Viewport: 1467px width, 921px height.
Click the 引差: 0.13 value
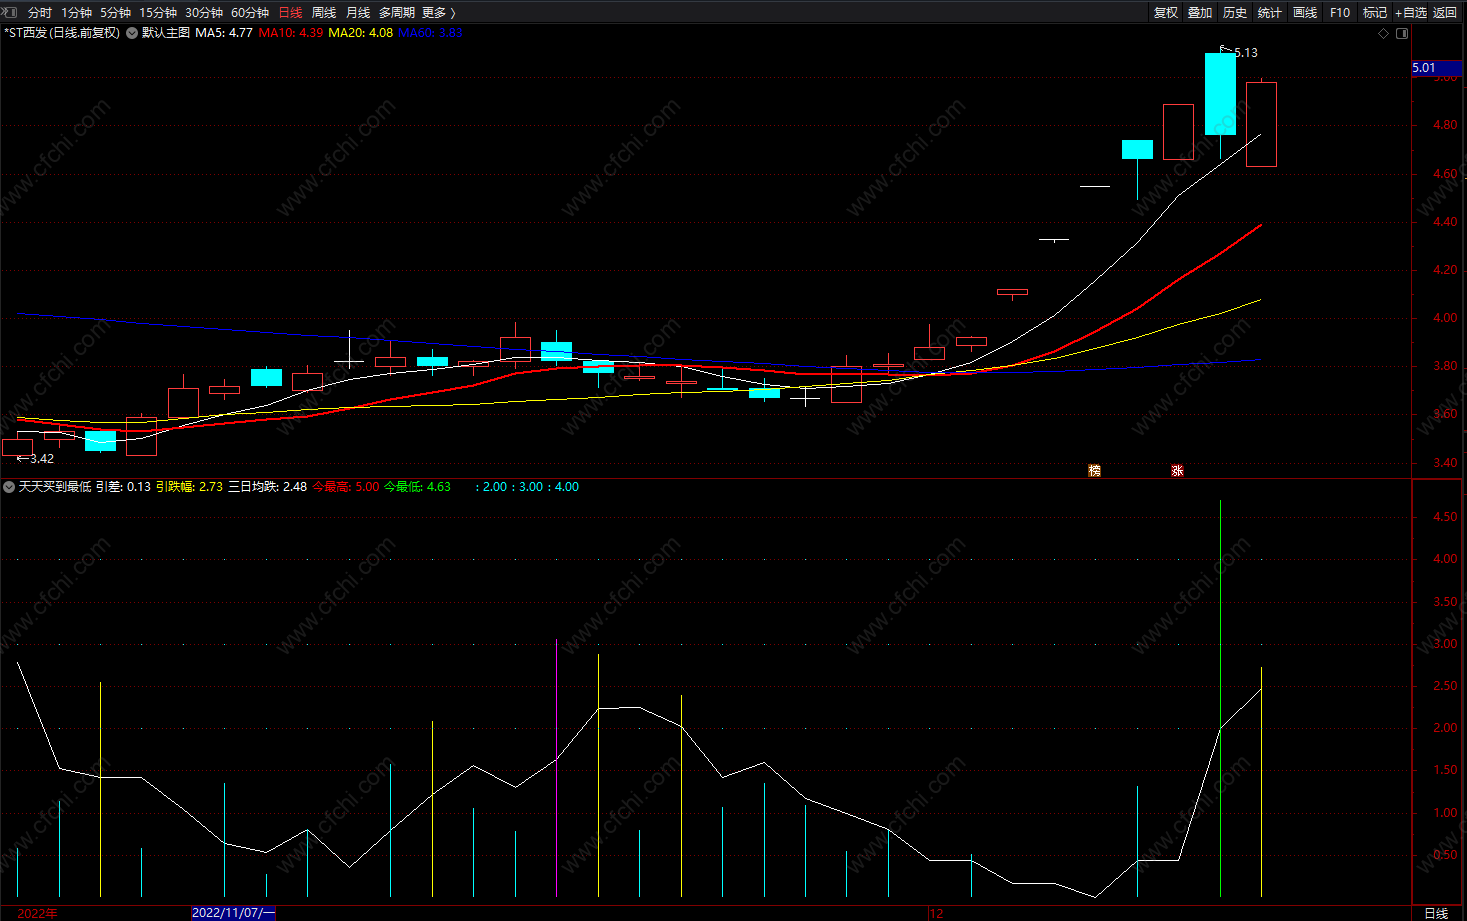[123, 487]
